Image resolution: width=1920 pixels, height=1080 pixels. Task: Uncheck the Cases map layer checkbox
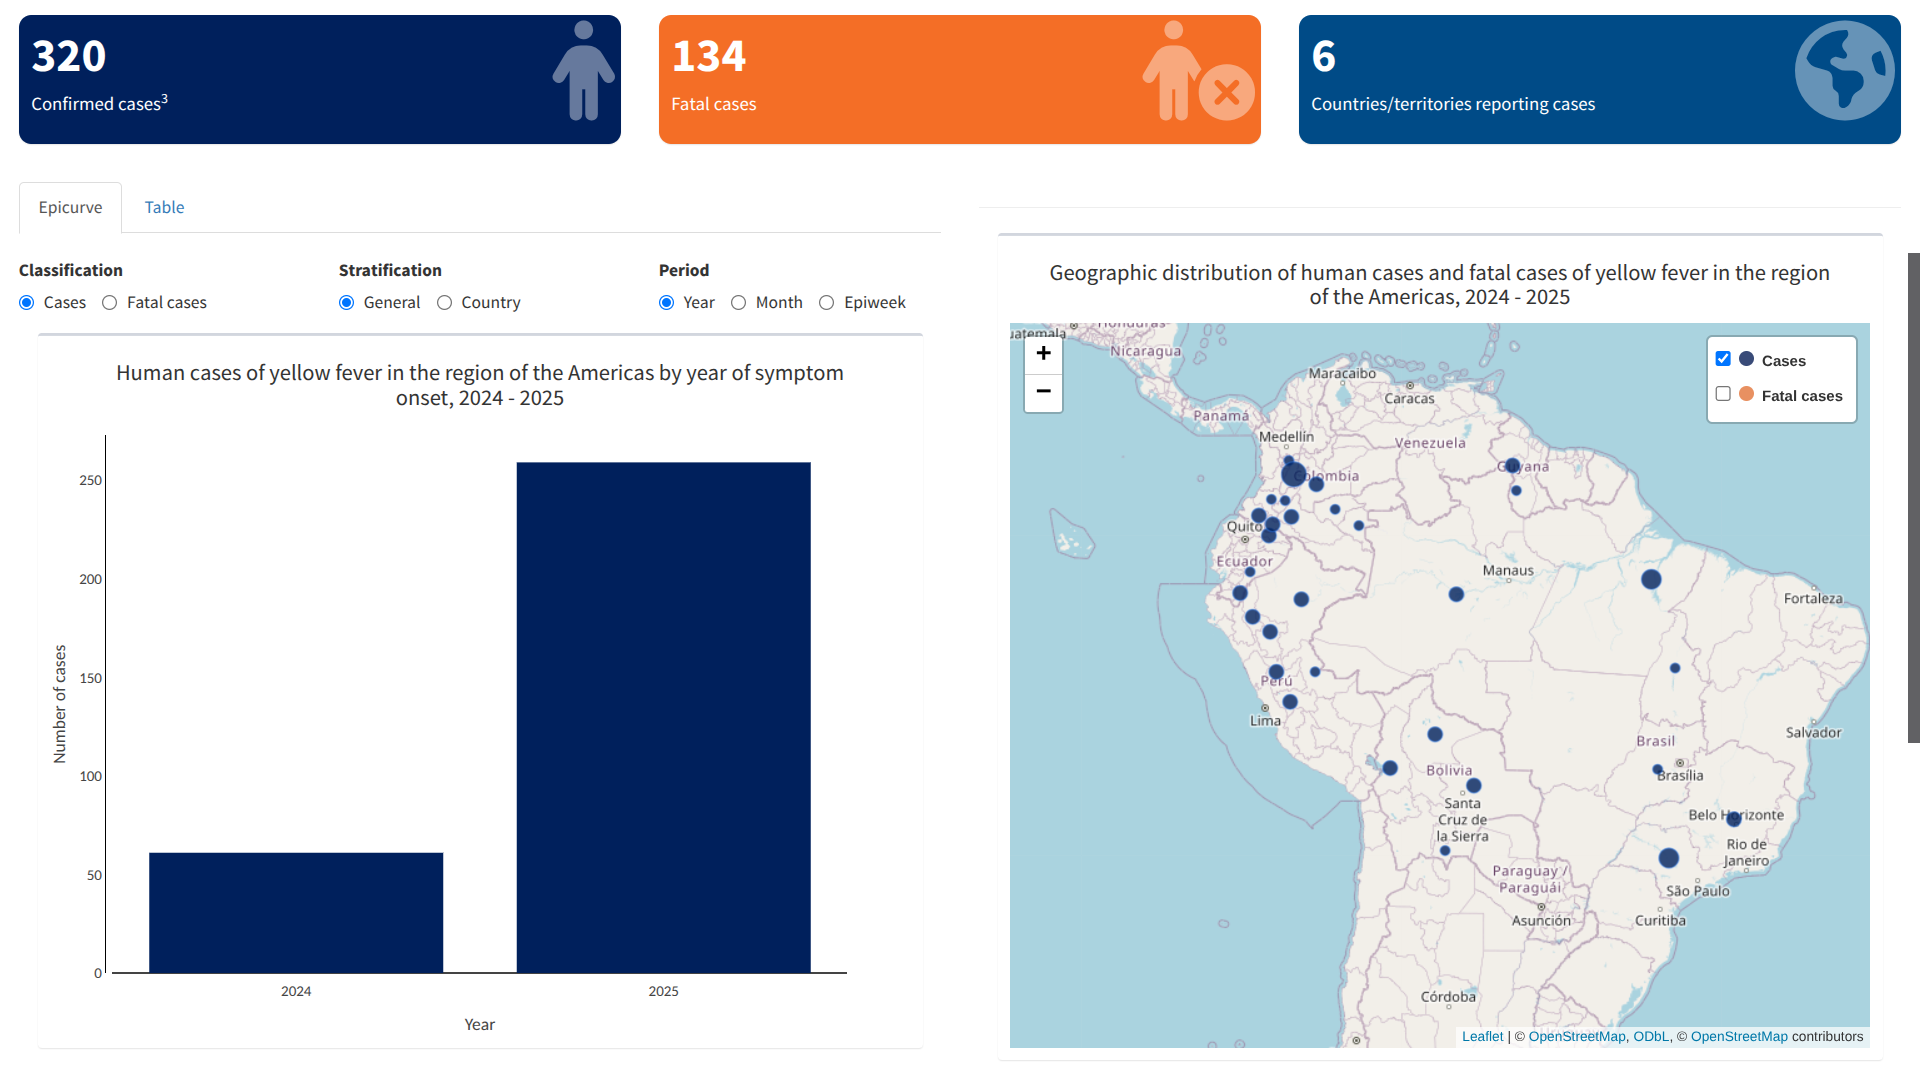(1723, 359)
